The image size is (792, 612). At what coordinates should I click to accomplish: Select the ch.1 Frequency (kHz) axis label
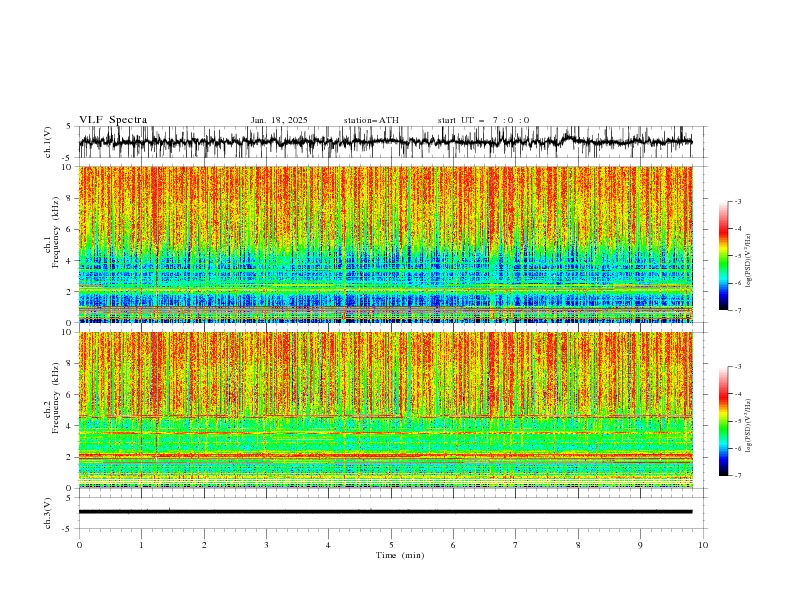[x=52, y=232]
